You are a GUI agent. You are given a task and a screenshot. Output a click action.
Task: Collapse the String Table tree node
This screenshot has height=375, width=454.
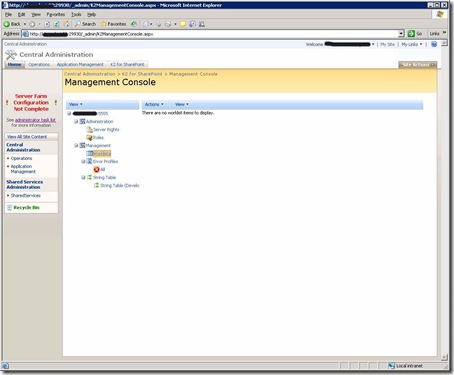coord(83,177)
